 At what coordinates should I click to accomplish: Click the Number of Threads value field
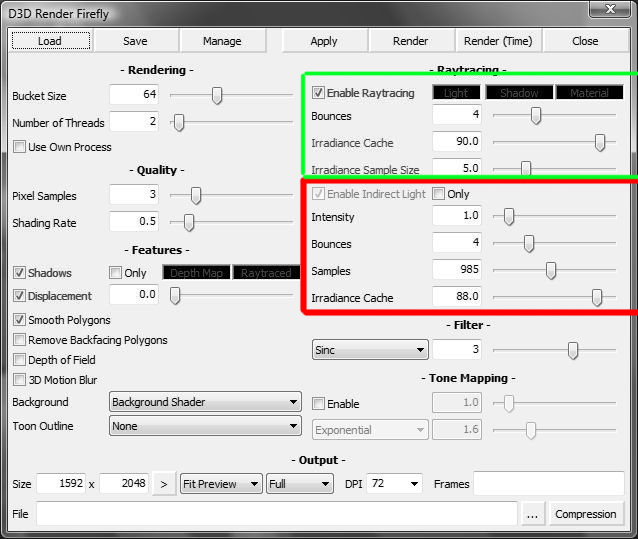pos(134,121)
